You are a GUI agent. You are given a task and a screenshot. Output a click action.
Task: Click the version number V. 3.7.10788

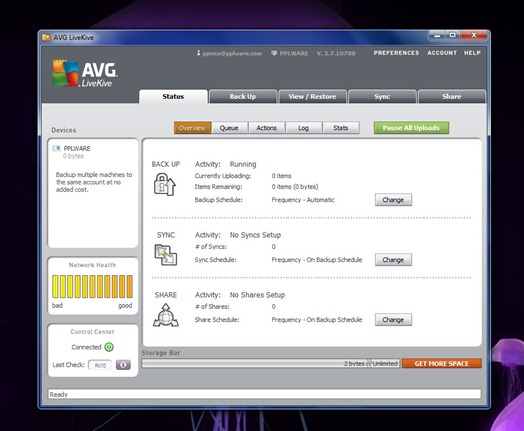coord(336,53)
